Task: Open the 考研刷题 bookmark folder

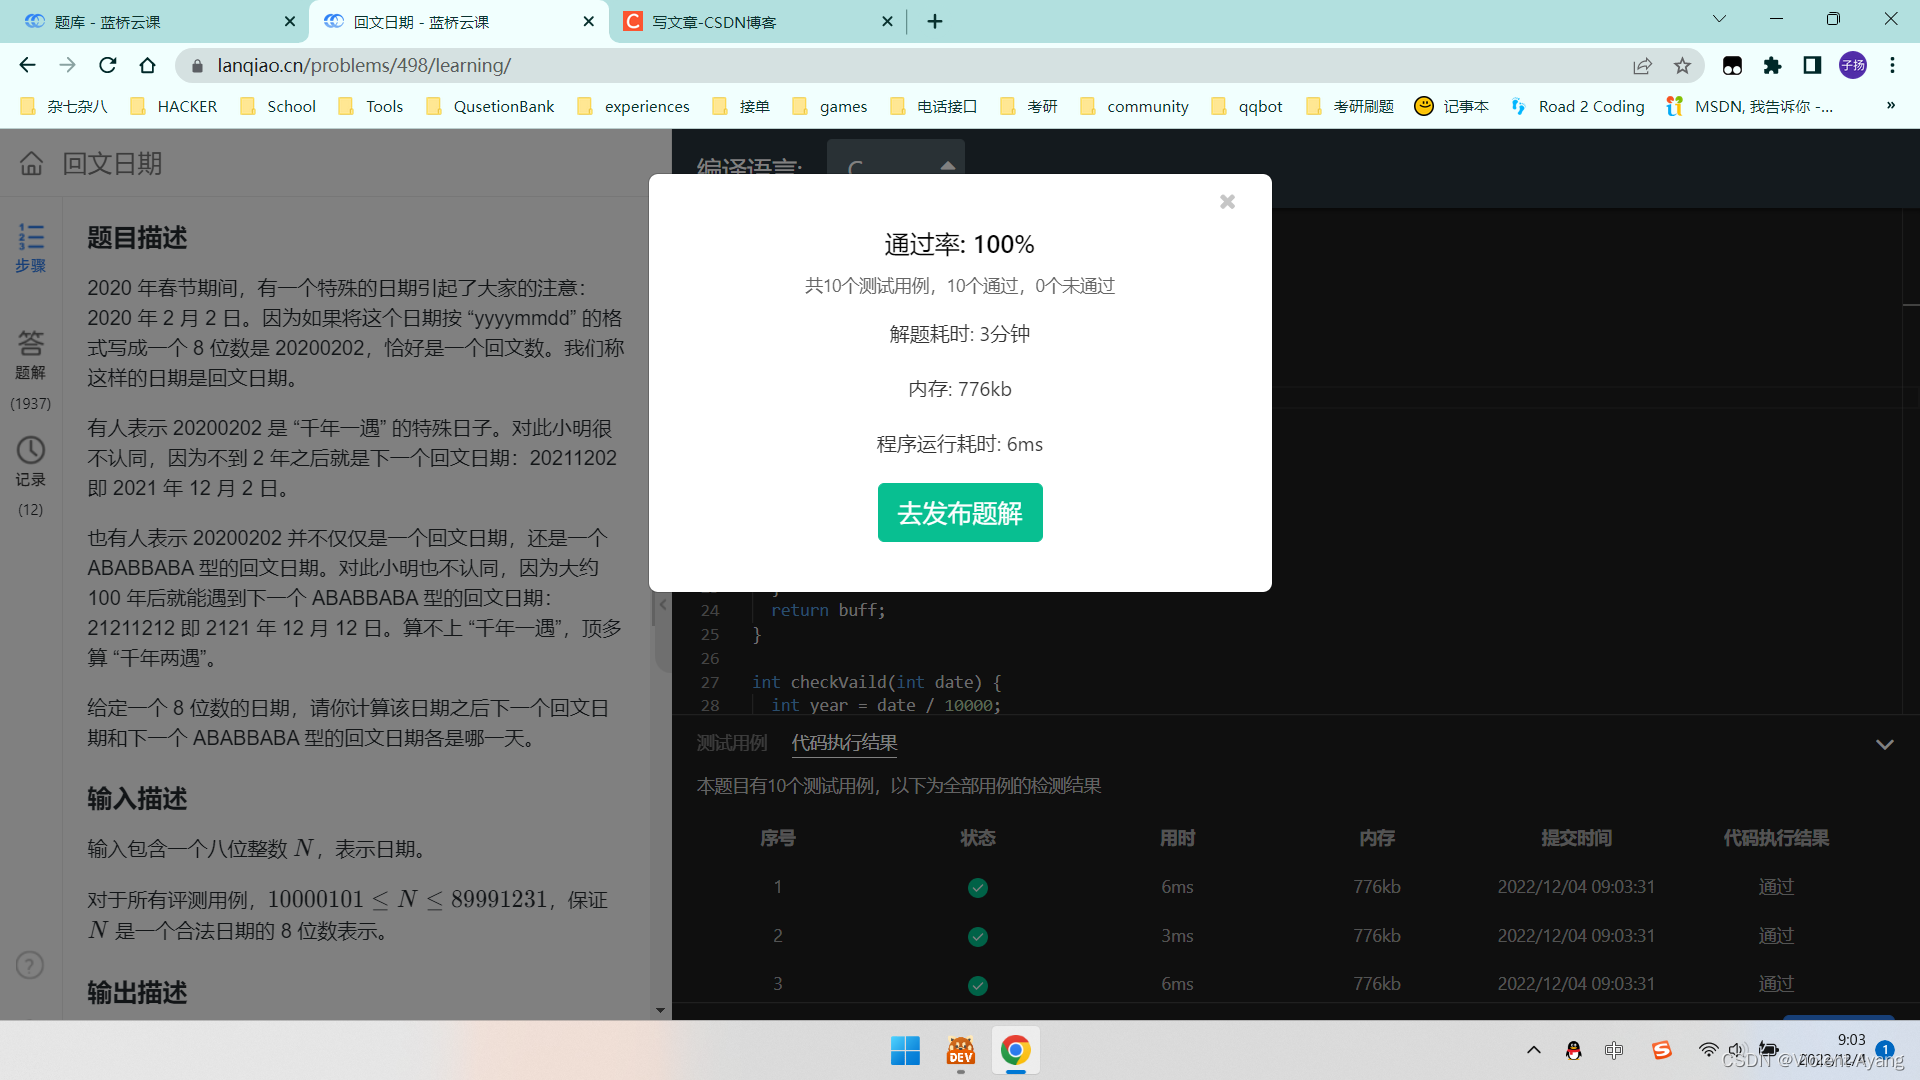Action: 1350,106
